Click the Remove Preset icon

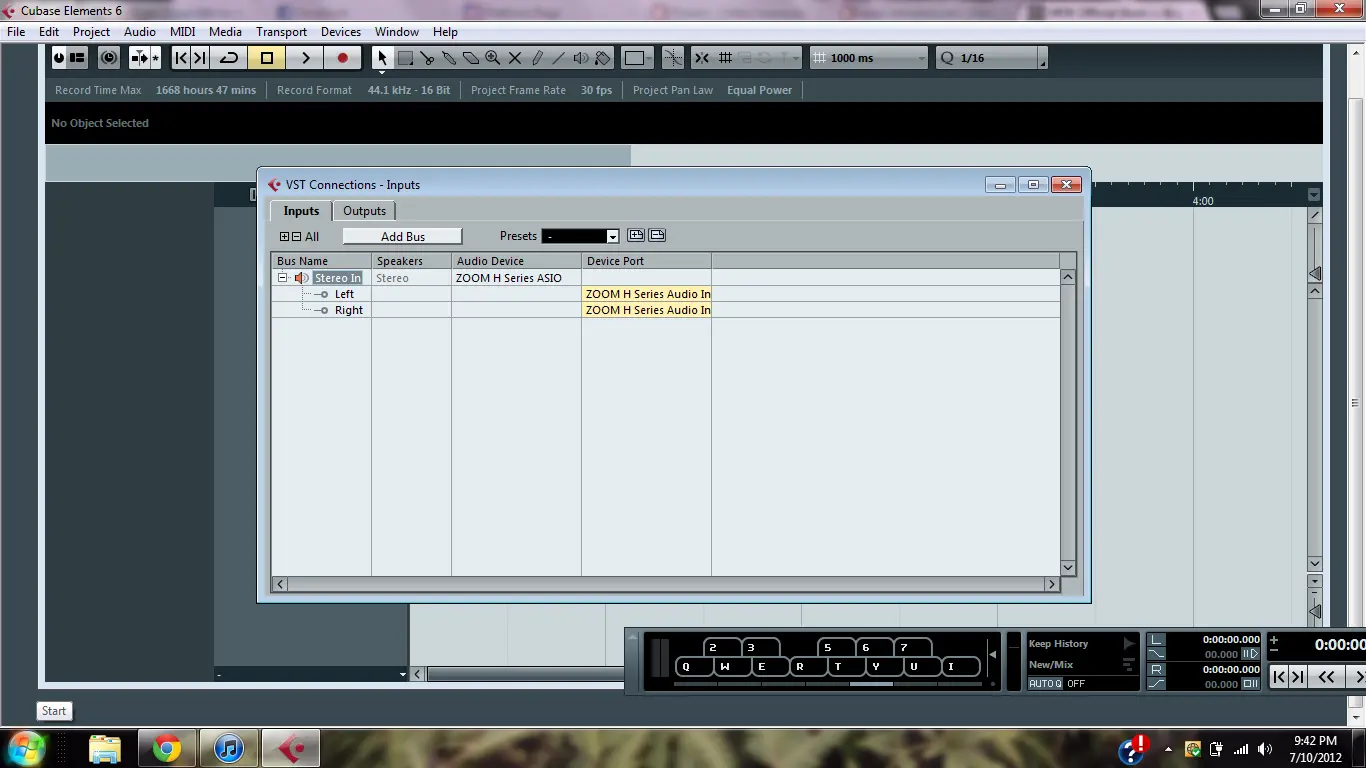(657, 236)
